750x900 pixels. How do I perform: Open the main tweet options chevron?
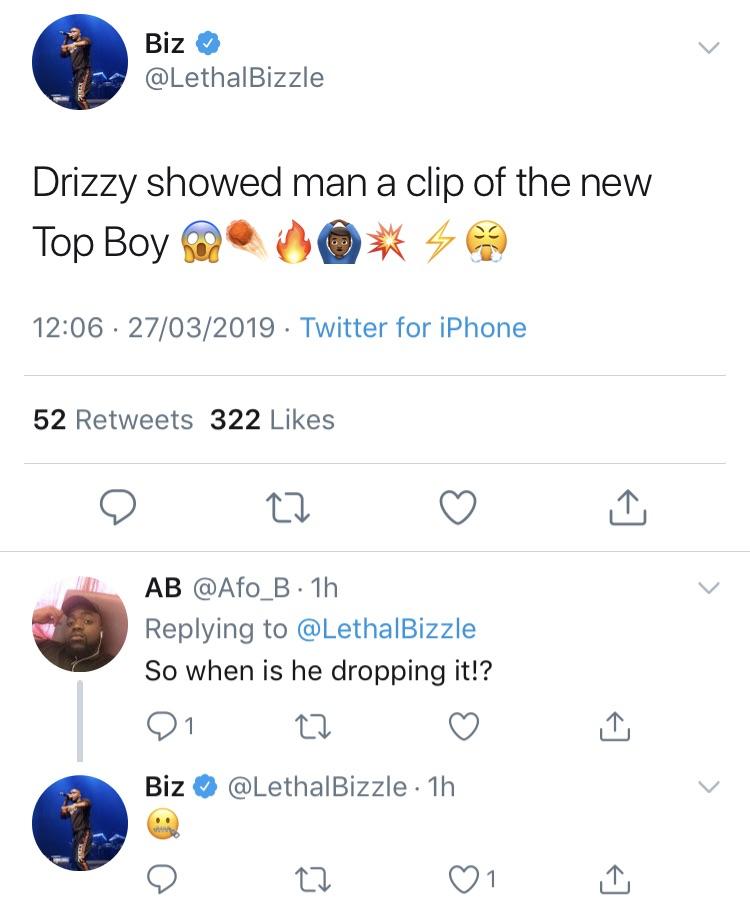point(710,45)
